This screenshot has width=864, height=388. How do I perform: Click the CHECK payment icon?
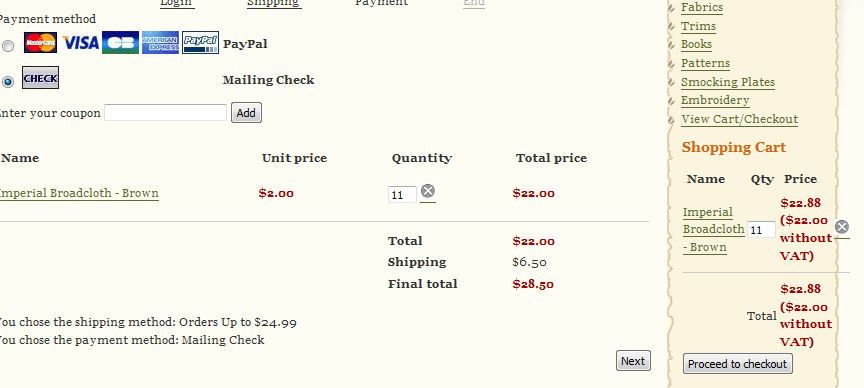pyautogui.click(x=40, y=78)
